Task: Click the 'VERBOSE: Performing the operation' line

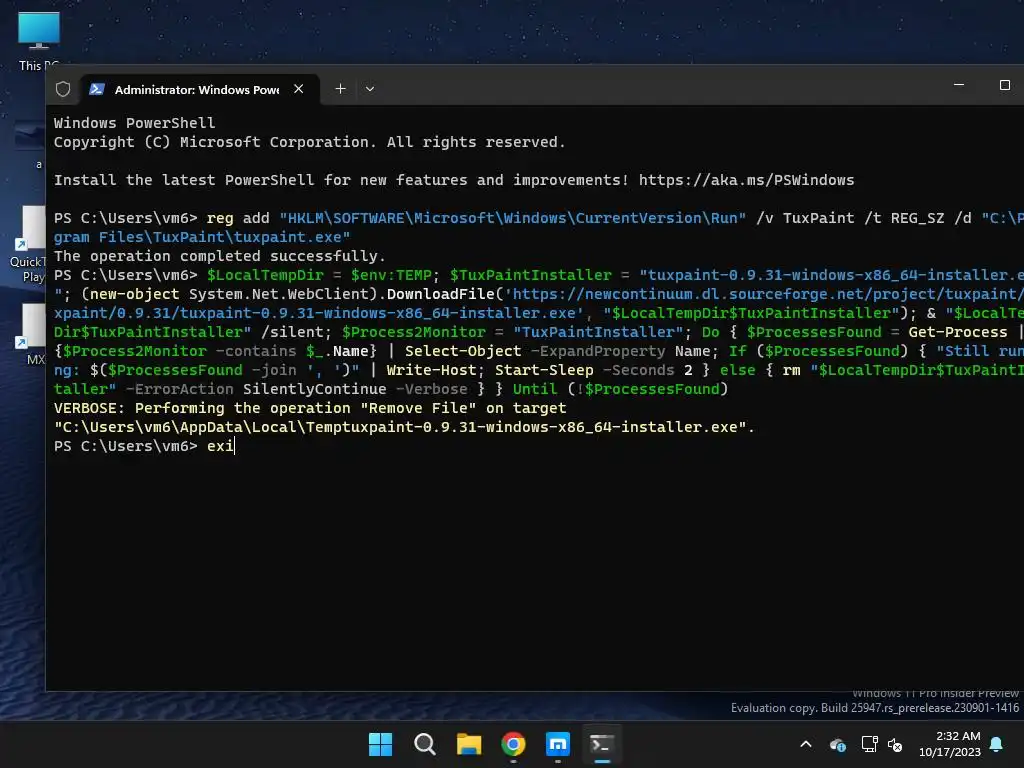Action: (x=310, y=408)
